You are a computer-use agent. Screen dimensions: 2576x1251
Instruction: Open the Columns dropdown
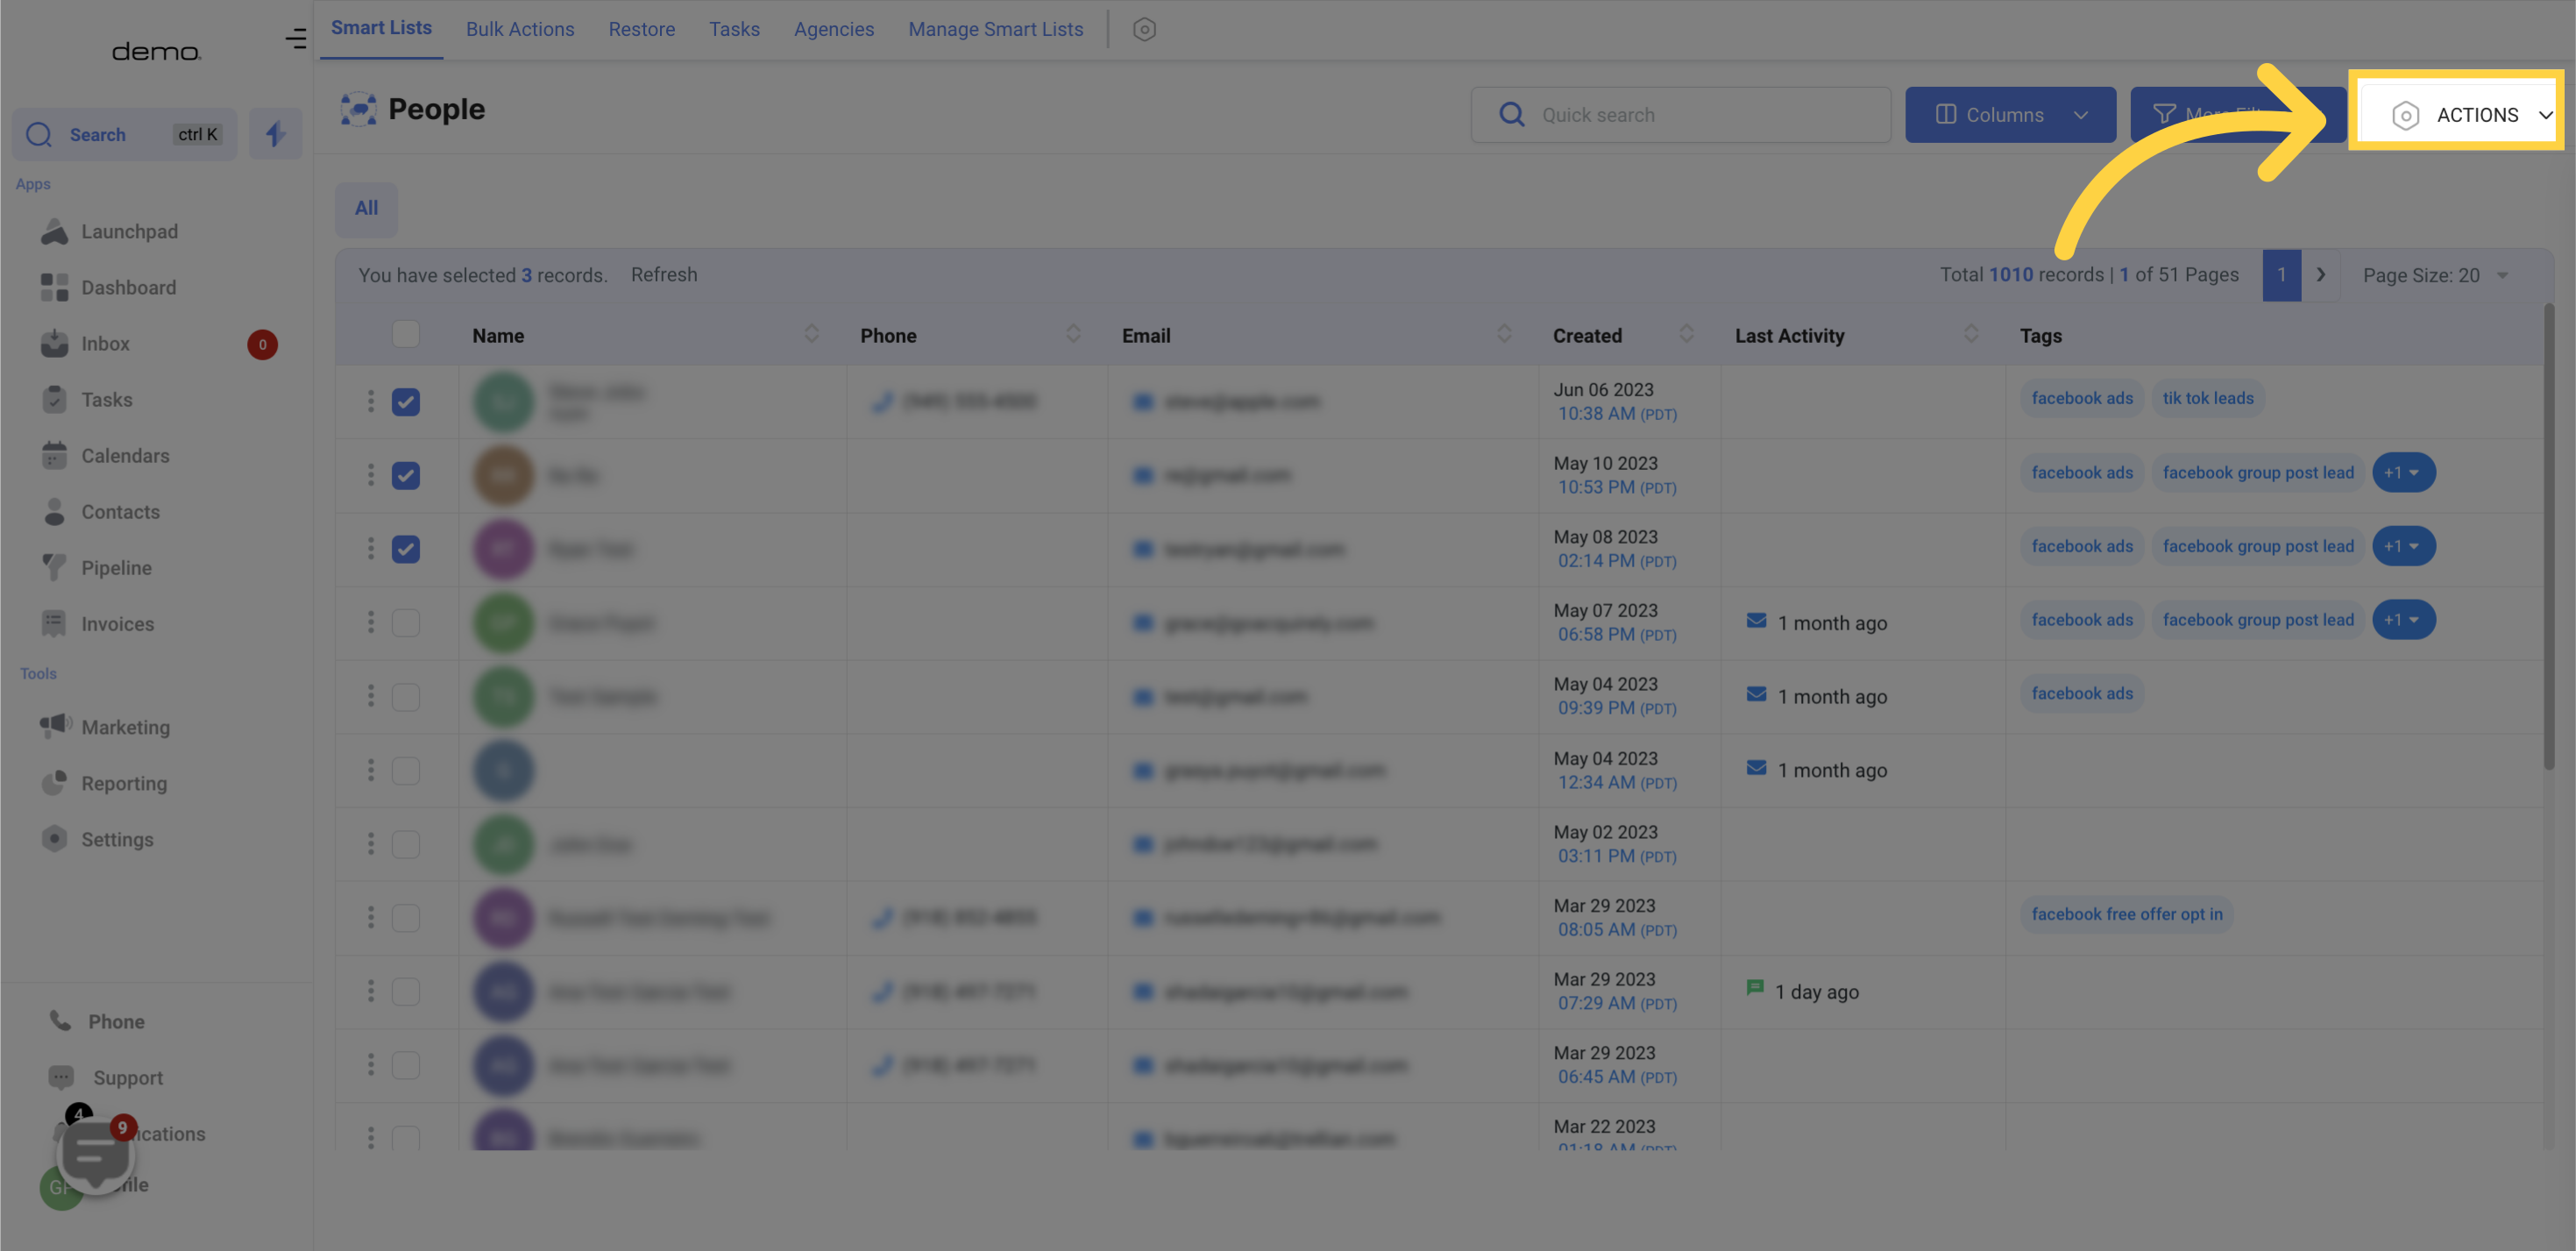pyautogui.click(x=2010, y=114)
